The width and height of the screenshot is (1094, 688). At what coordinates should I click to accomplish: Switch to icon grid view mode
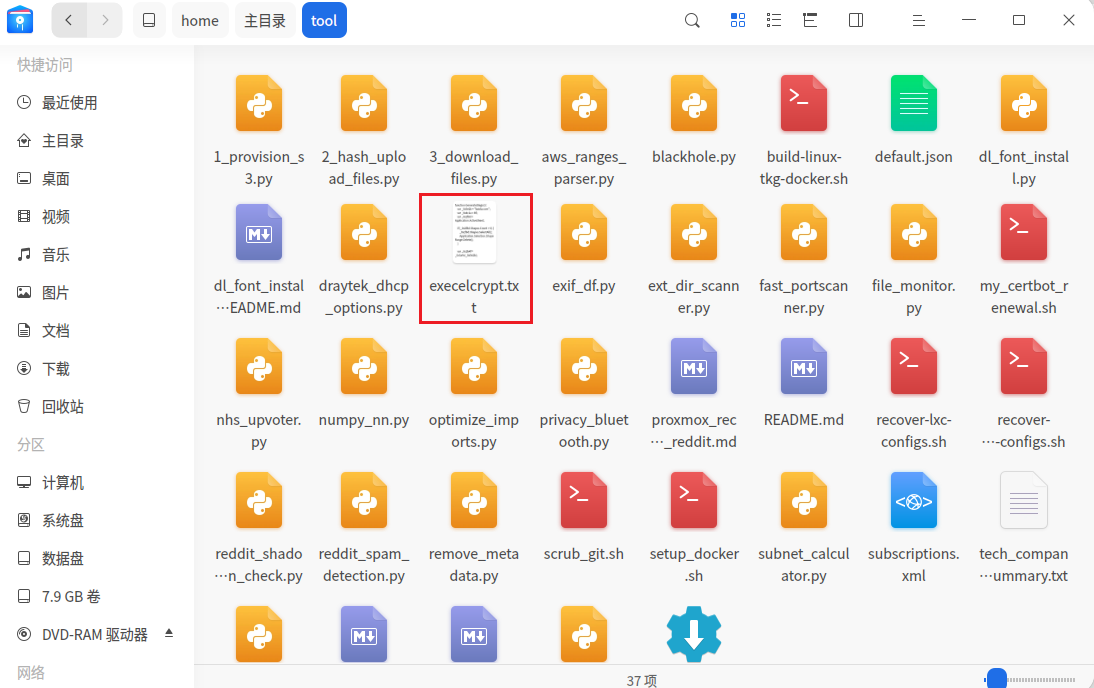pyautogui.click(x=738, y=20)
